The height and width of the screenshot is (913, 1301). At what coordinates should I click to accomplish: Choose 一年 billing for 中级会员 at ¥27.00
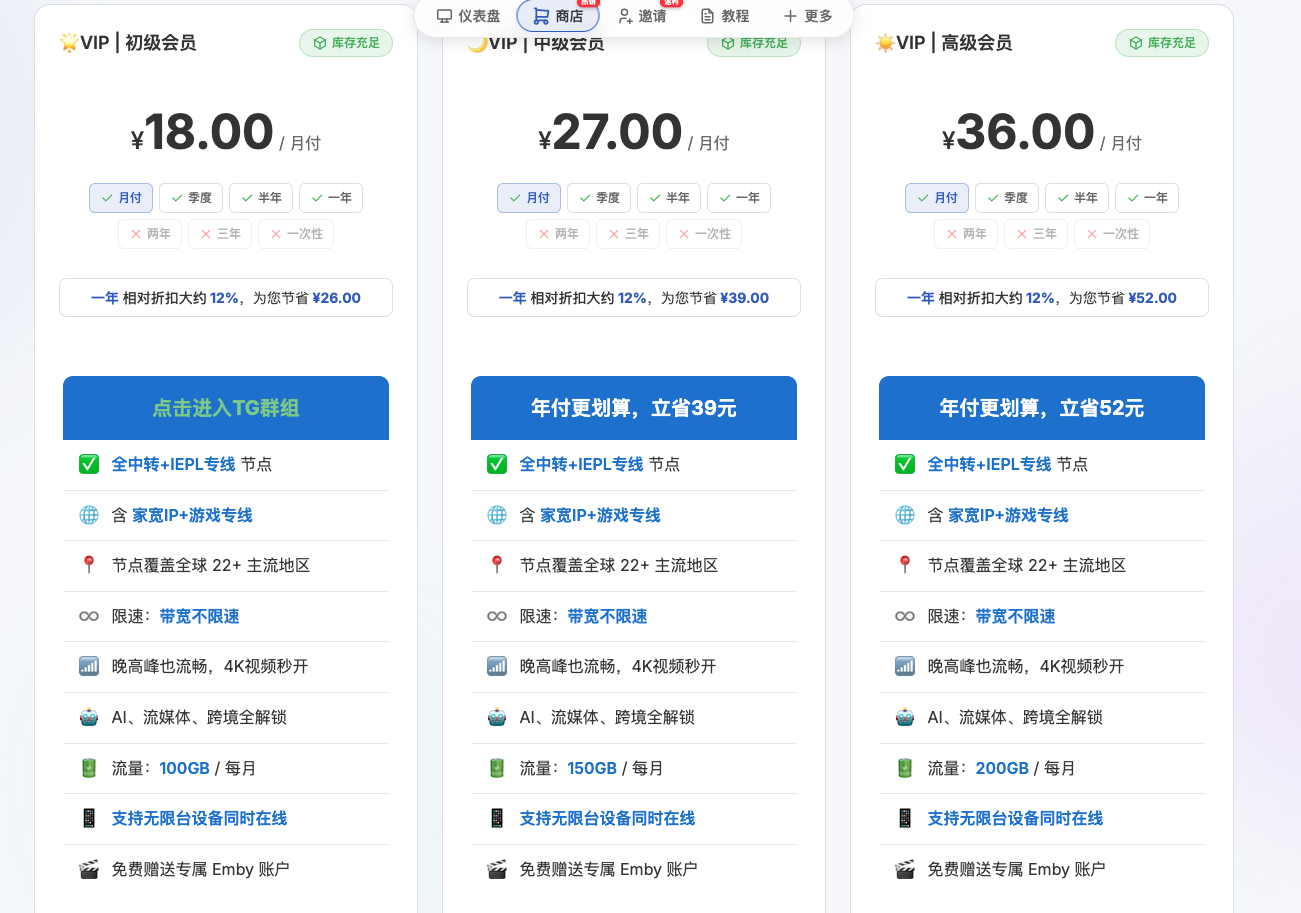739,198
